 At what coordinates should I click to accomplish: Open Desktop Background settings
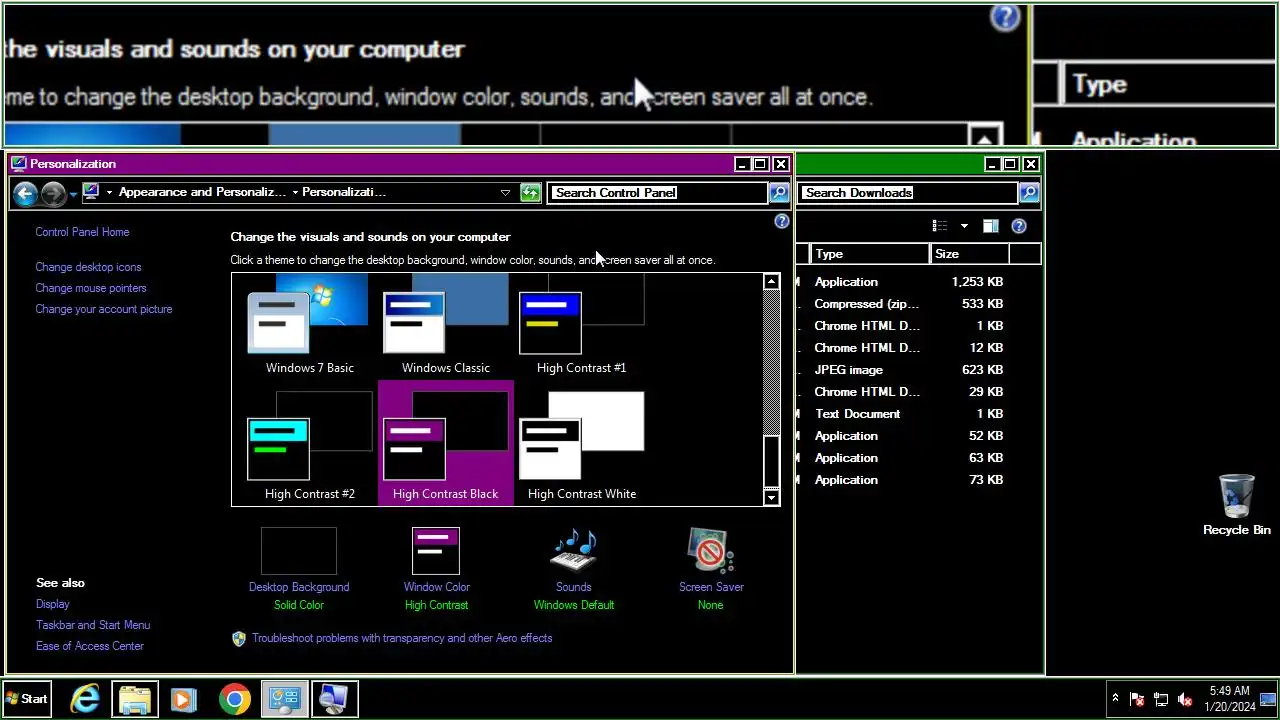point(298,568)
